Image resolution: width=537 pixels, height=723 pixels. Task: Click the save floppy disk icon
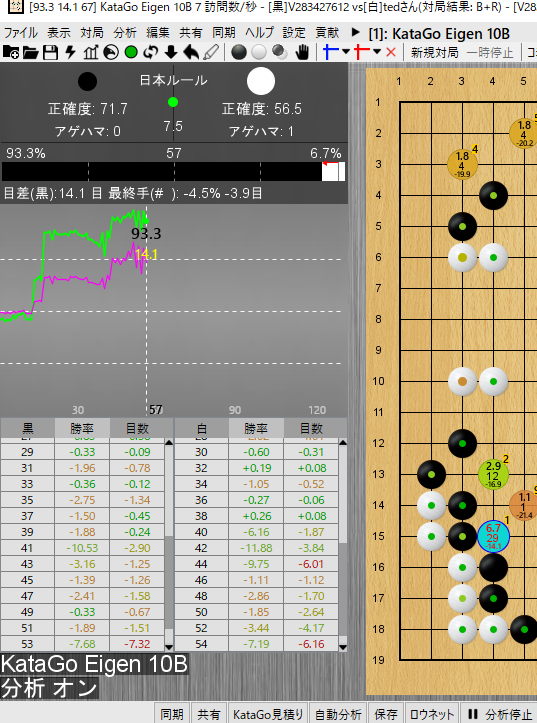(x=50, y=53)
